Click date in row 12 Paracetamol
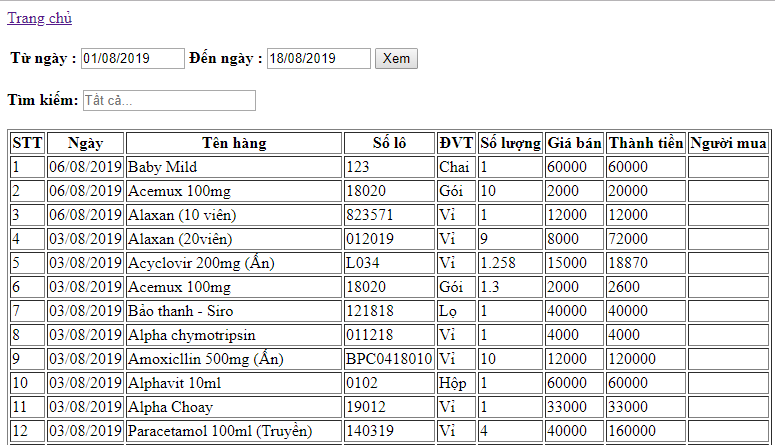This screenshot has width=775, height=445. 86,431
